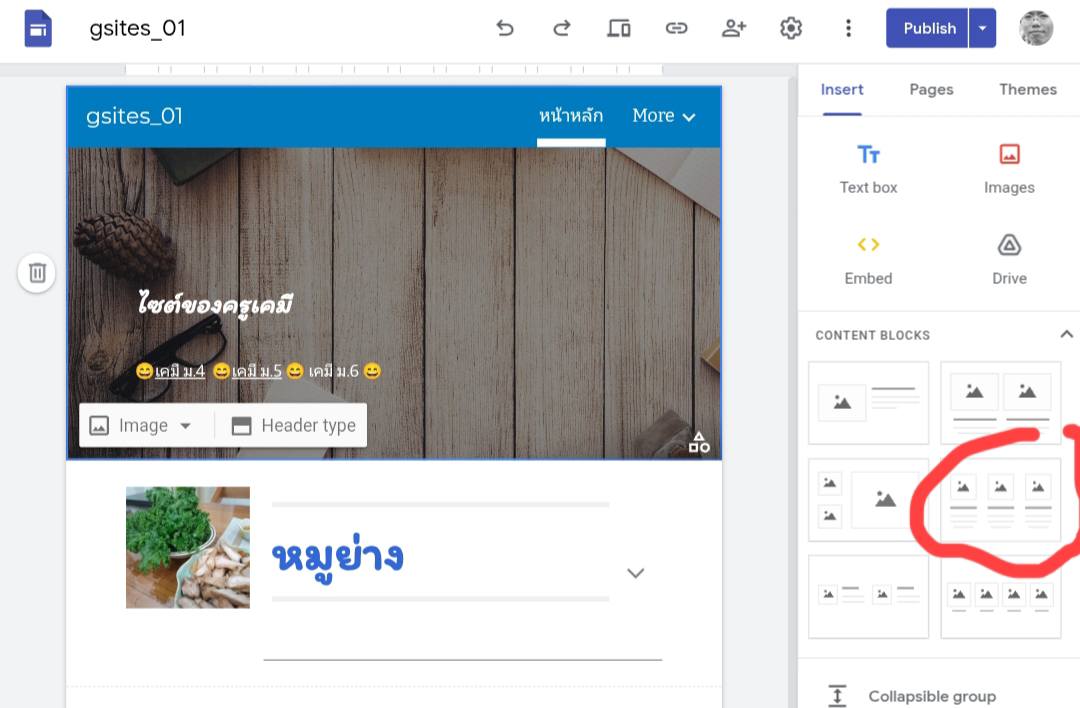Select the three-column image content block
The image size is (1080, 708).
click(1000, 500)
